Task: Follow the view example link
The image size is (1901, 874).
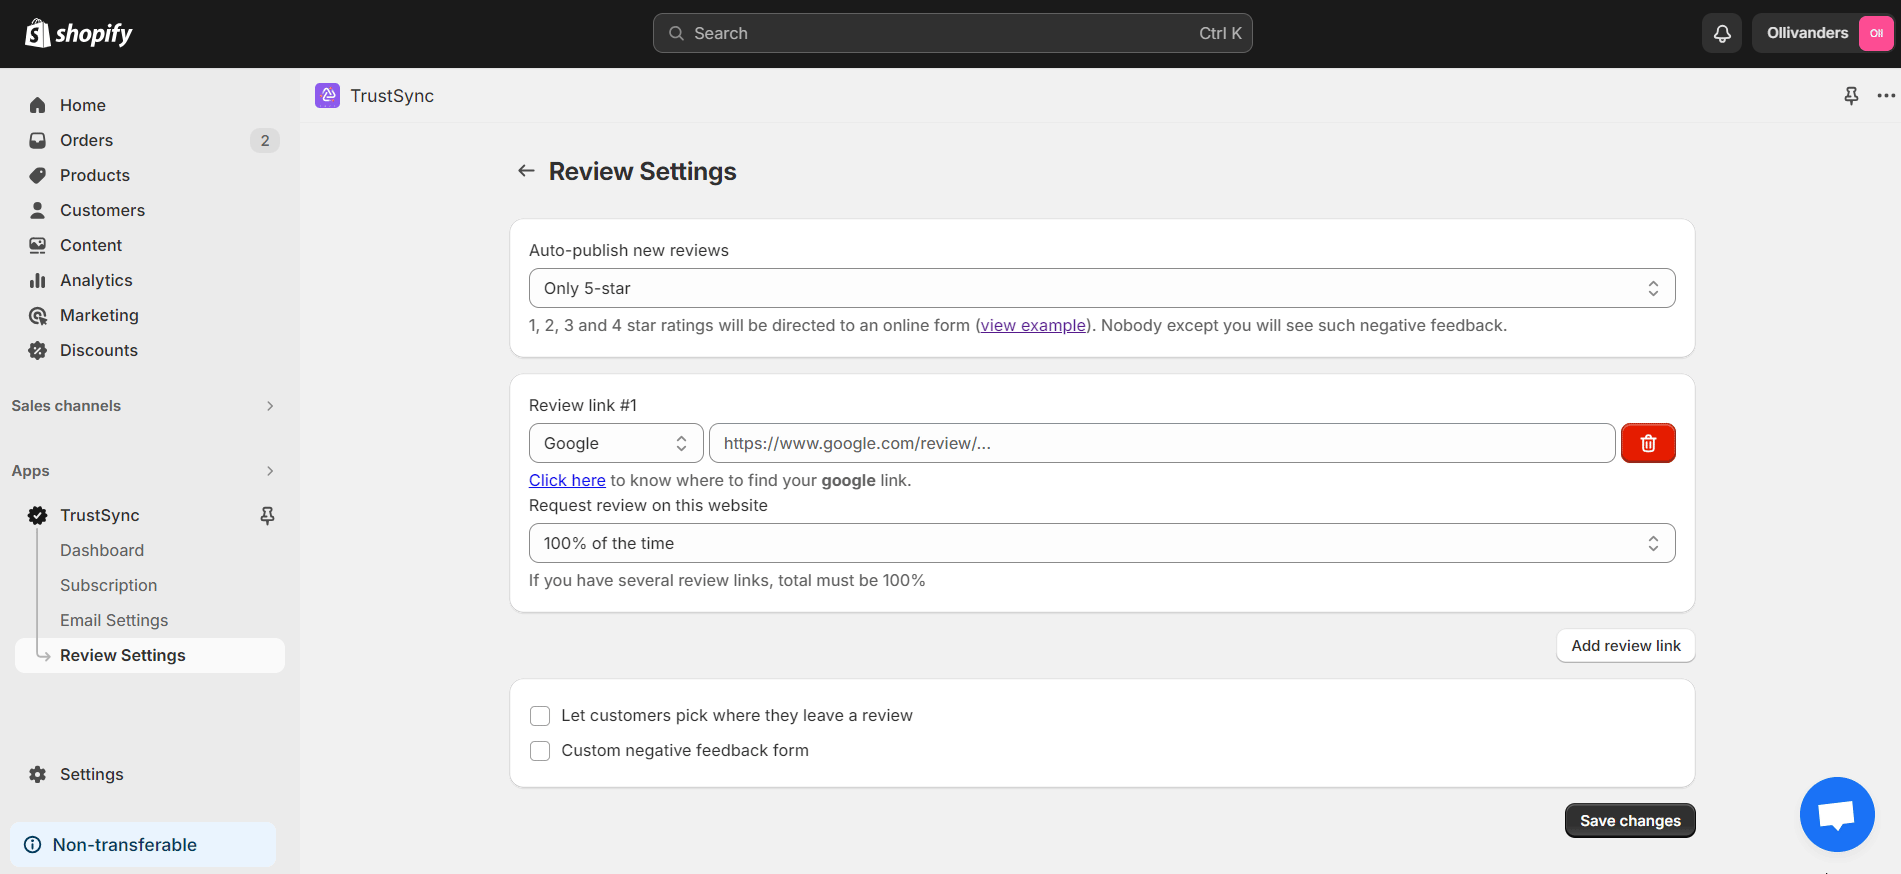Action: pyautogui.click(x=1033, y=325)
